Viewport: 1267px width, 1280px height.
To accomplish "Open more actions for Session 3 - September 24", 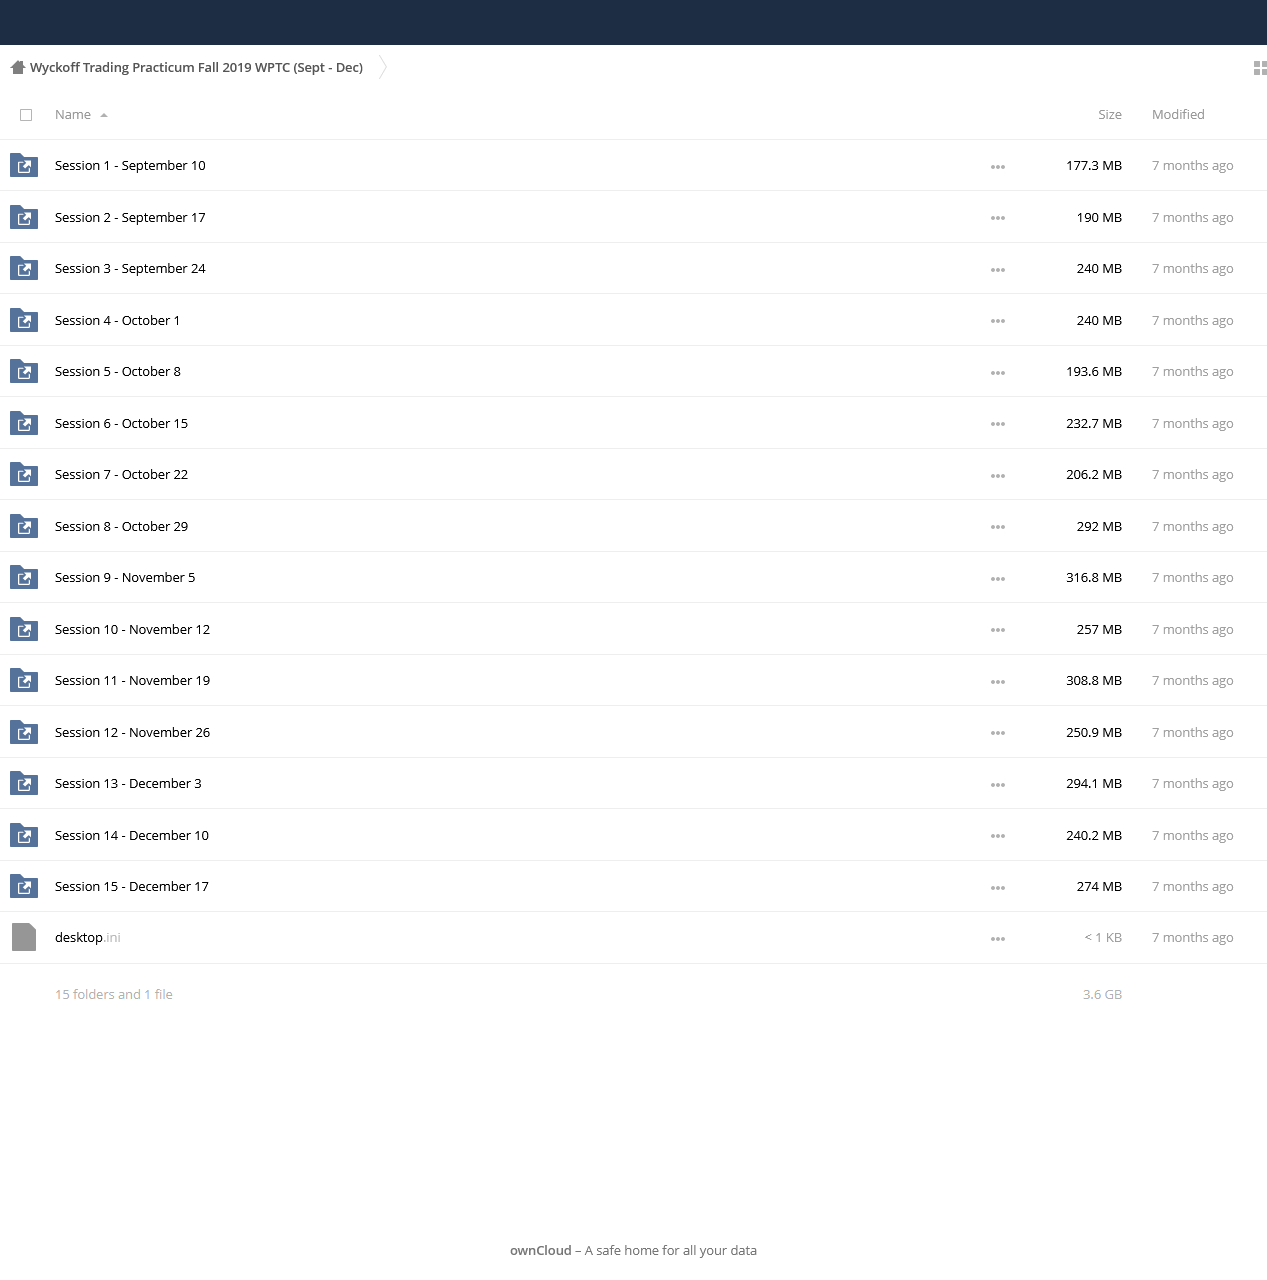I will click(x=998, y=270).
